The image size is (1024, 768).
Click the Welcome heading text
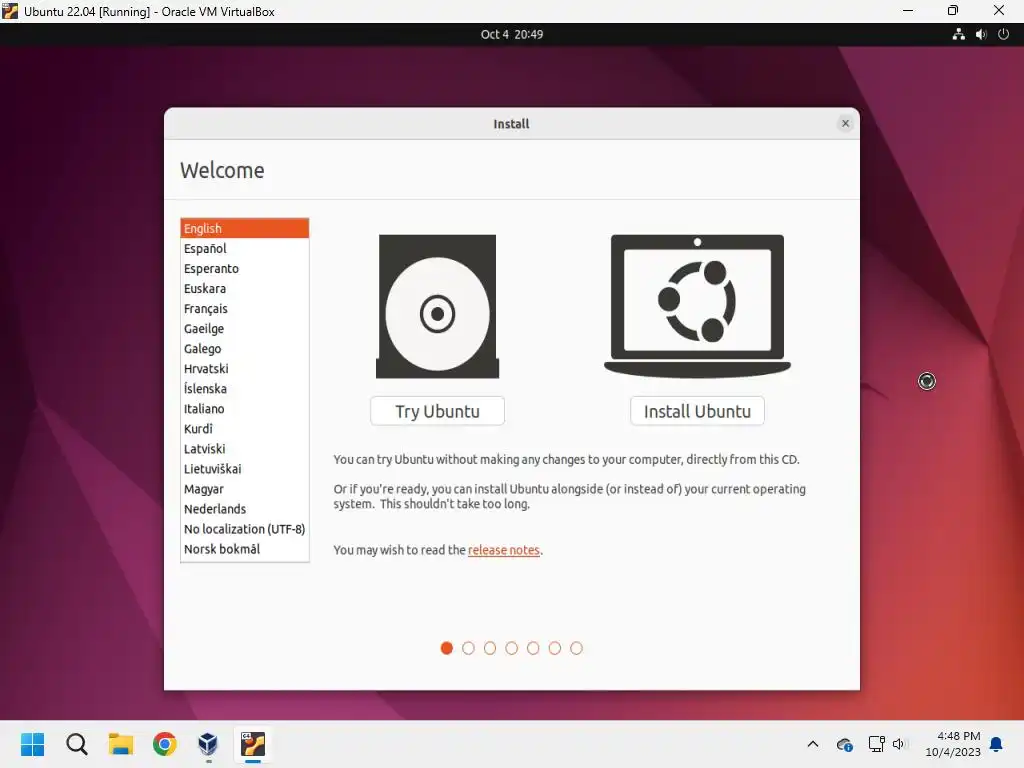click(x=222, y=170)
